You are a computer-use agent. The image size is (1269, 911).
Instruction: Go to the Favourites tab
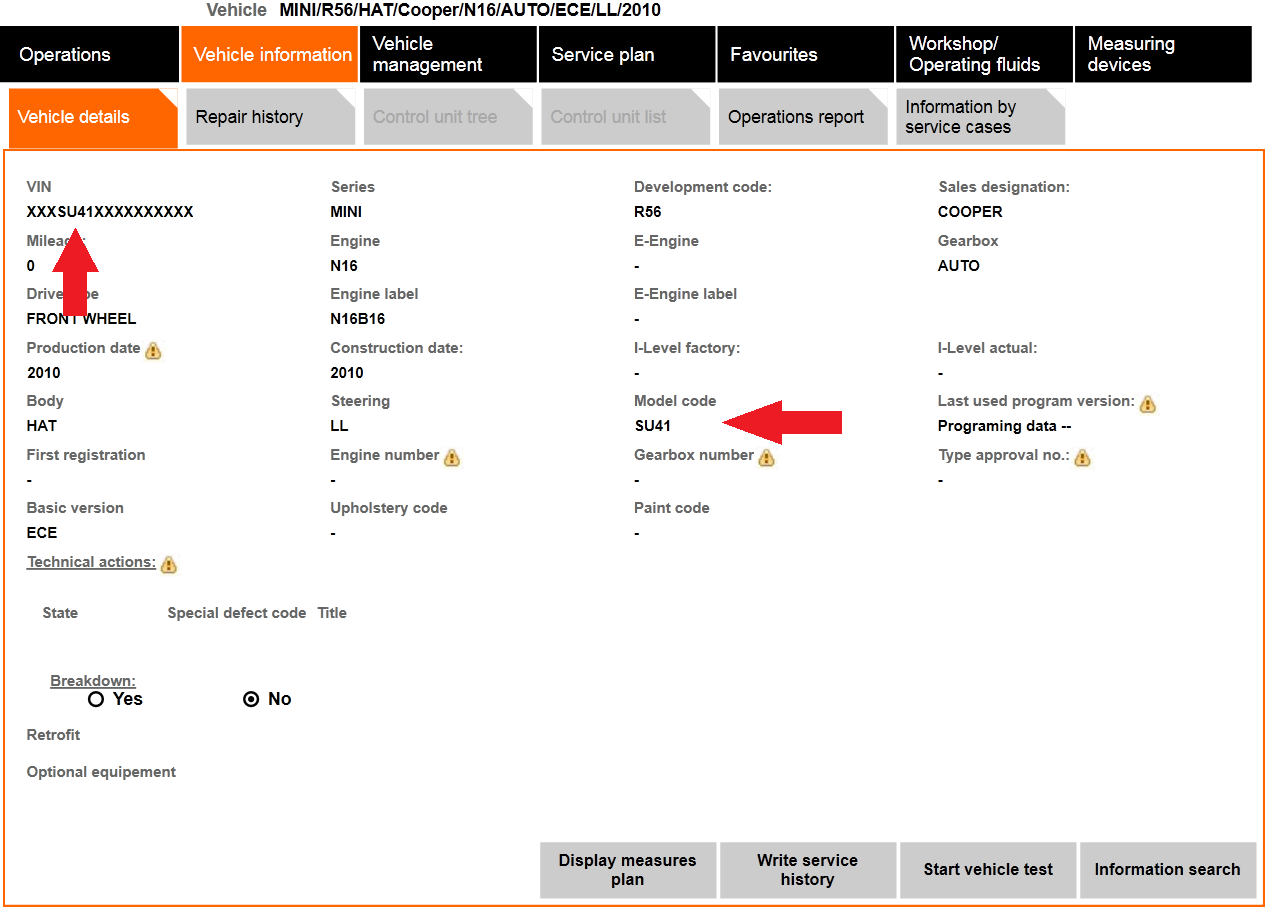pos(804,55)
